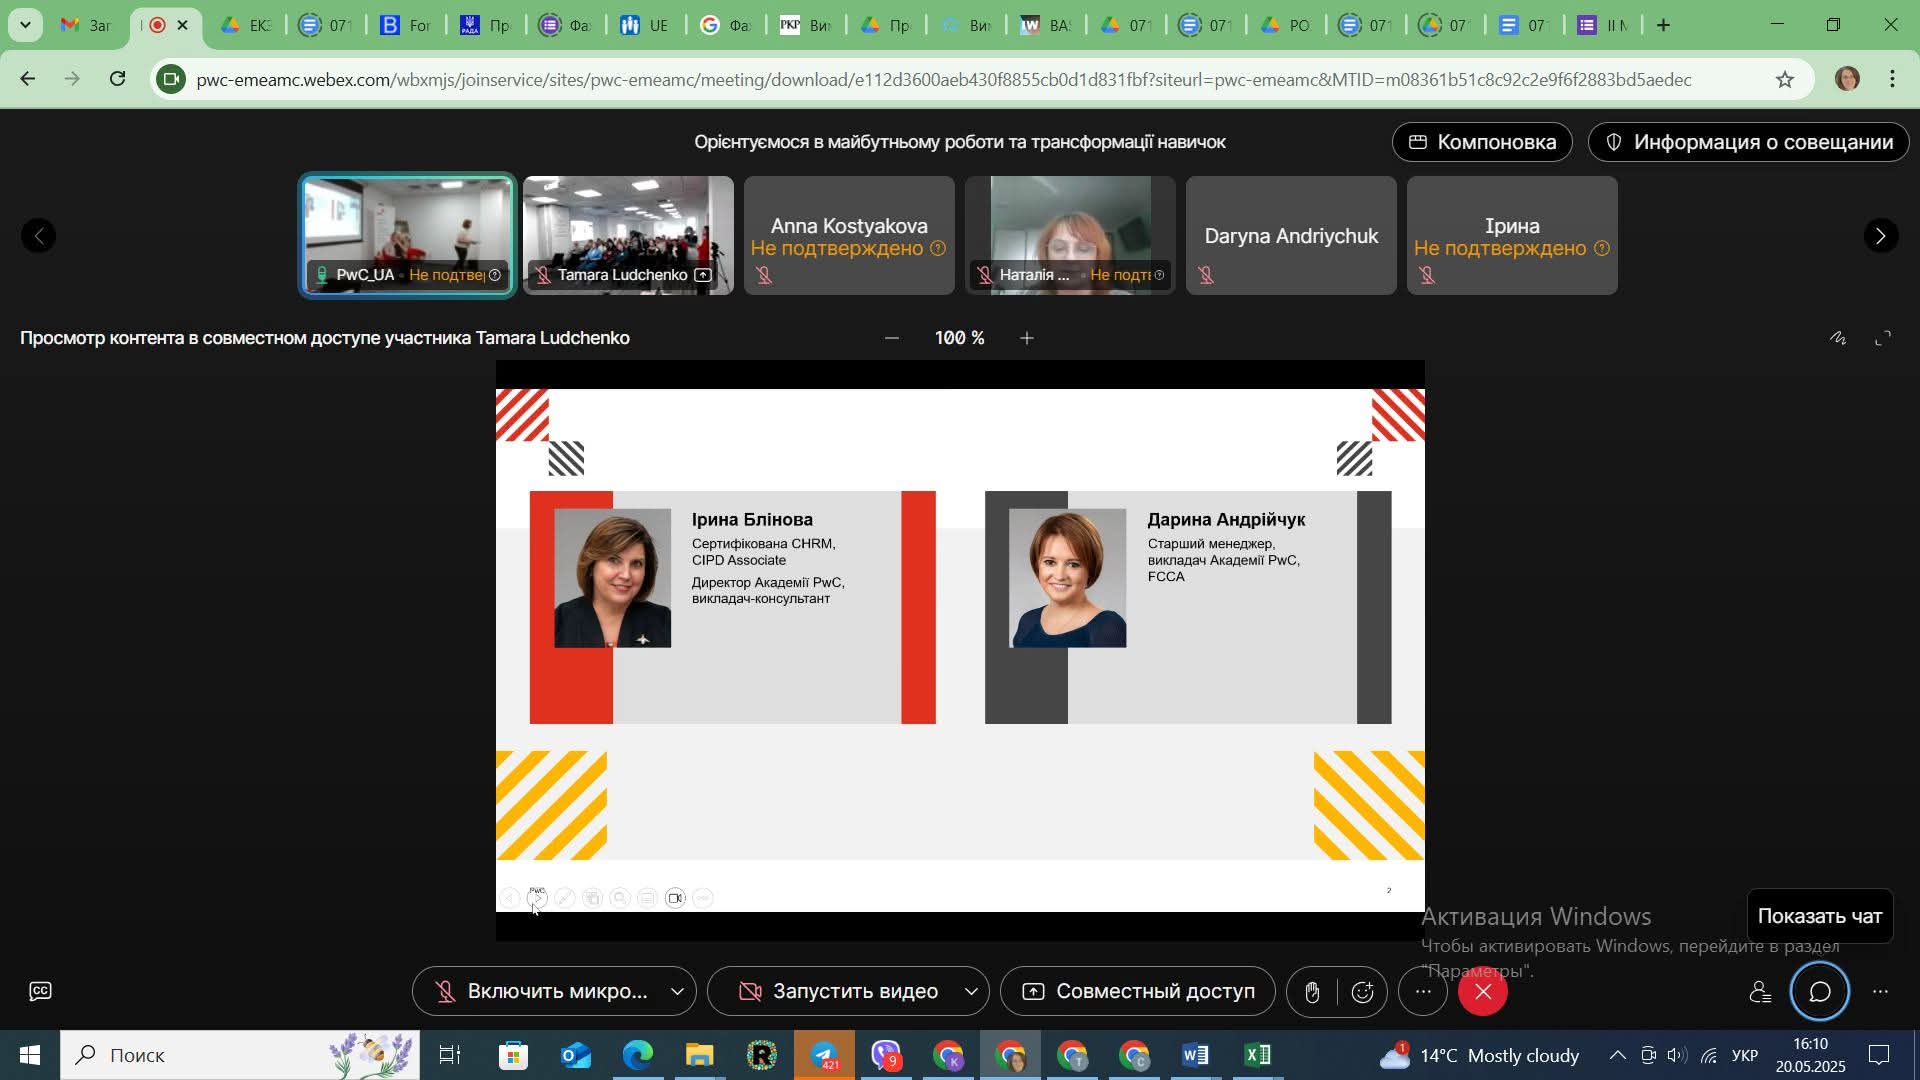Open the reactions emoji panel

click(x=1362, y=992)
